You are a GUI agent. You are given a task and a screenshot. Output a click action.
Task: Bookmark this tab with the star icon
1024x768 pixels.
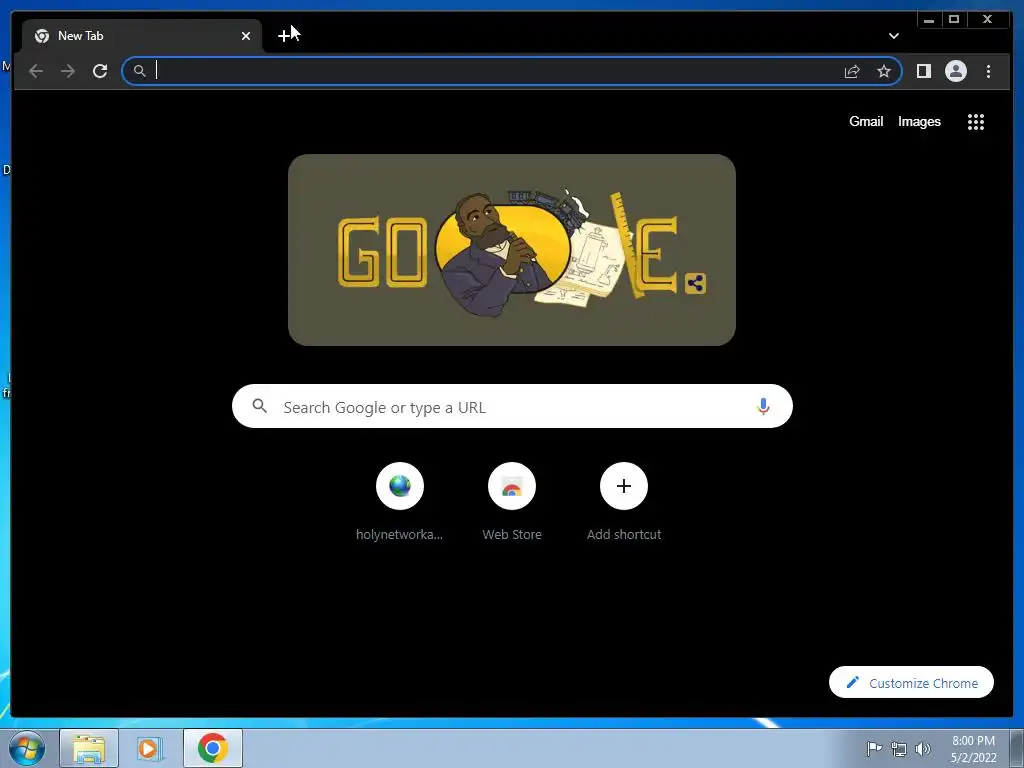click(x=884, y=71)
